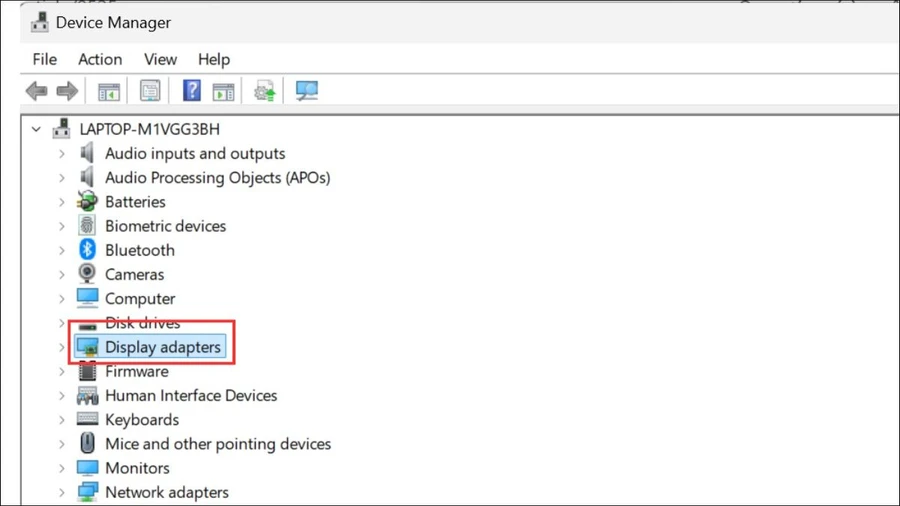Select the Biometric devices label

pyautogui.click(x=165, y=226)
